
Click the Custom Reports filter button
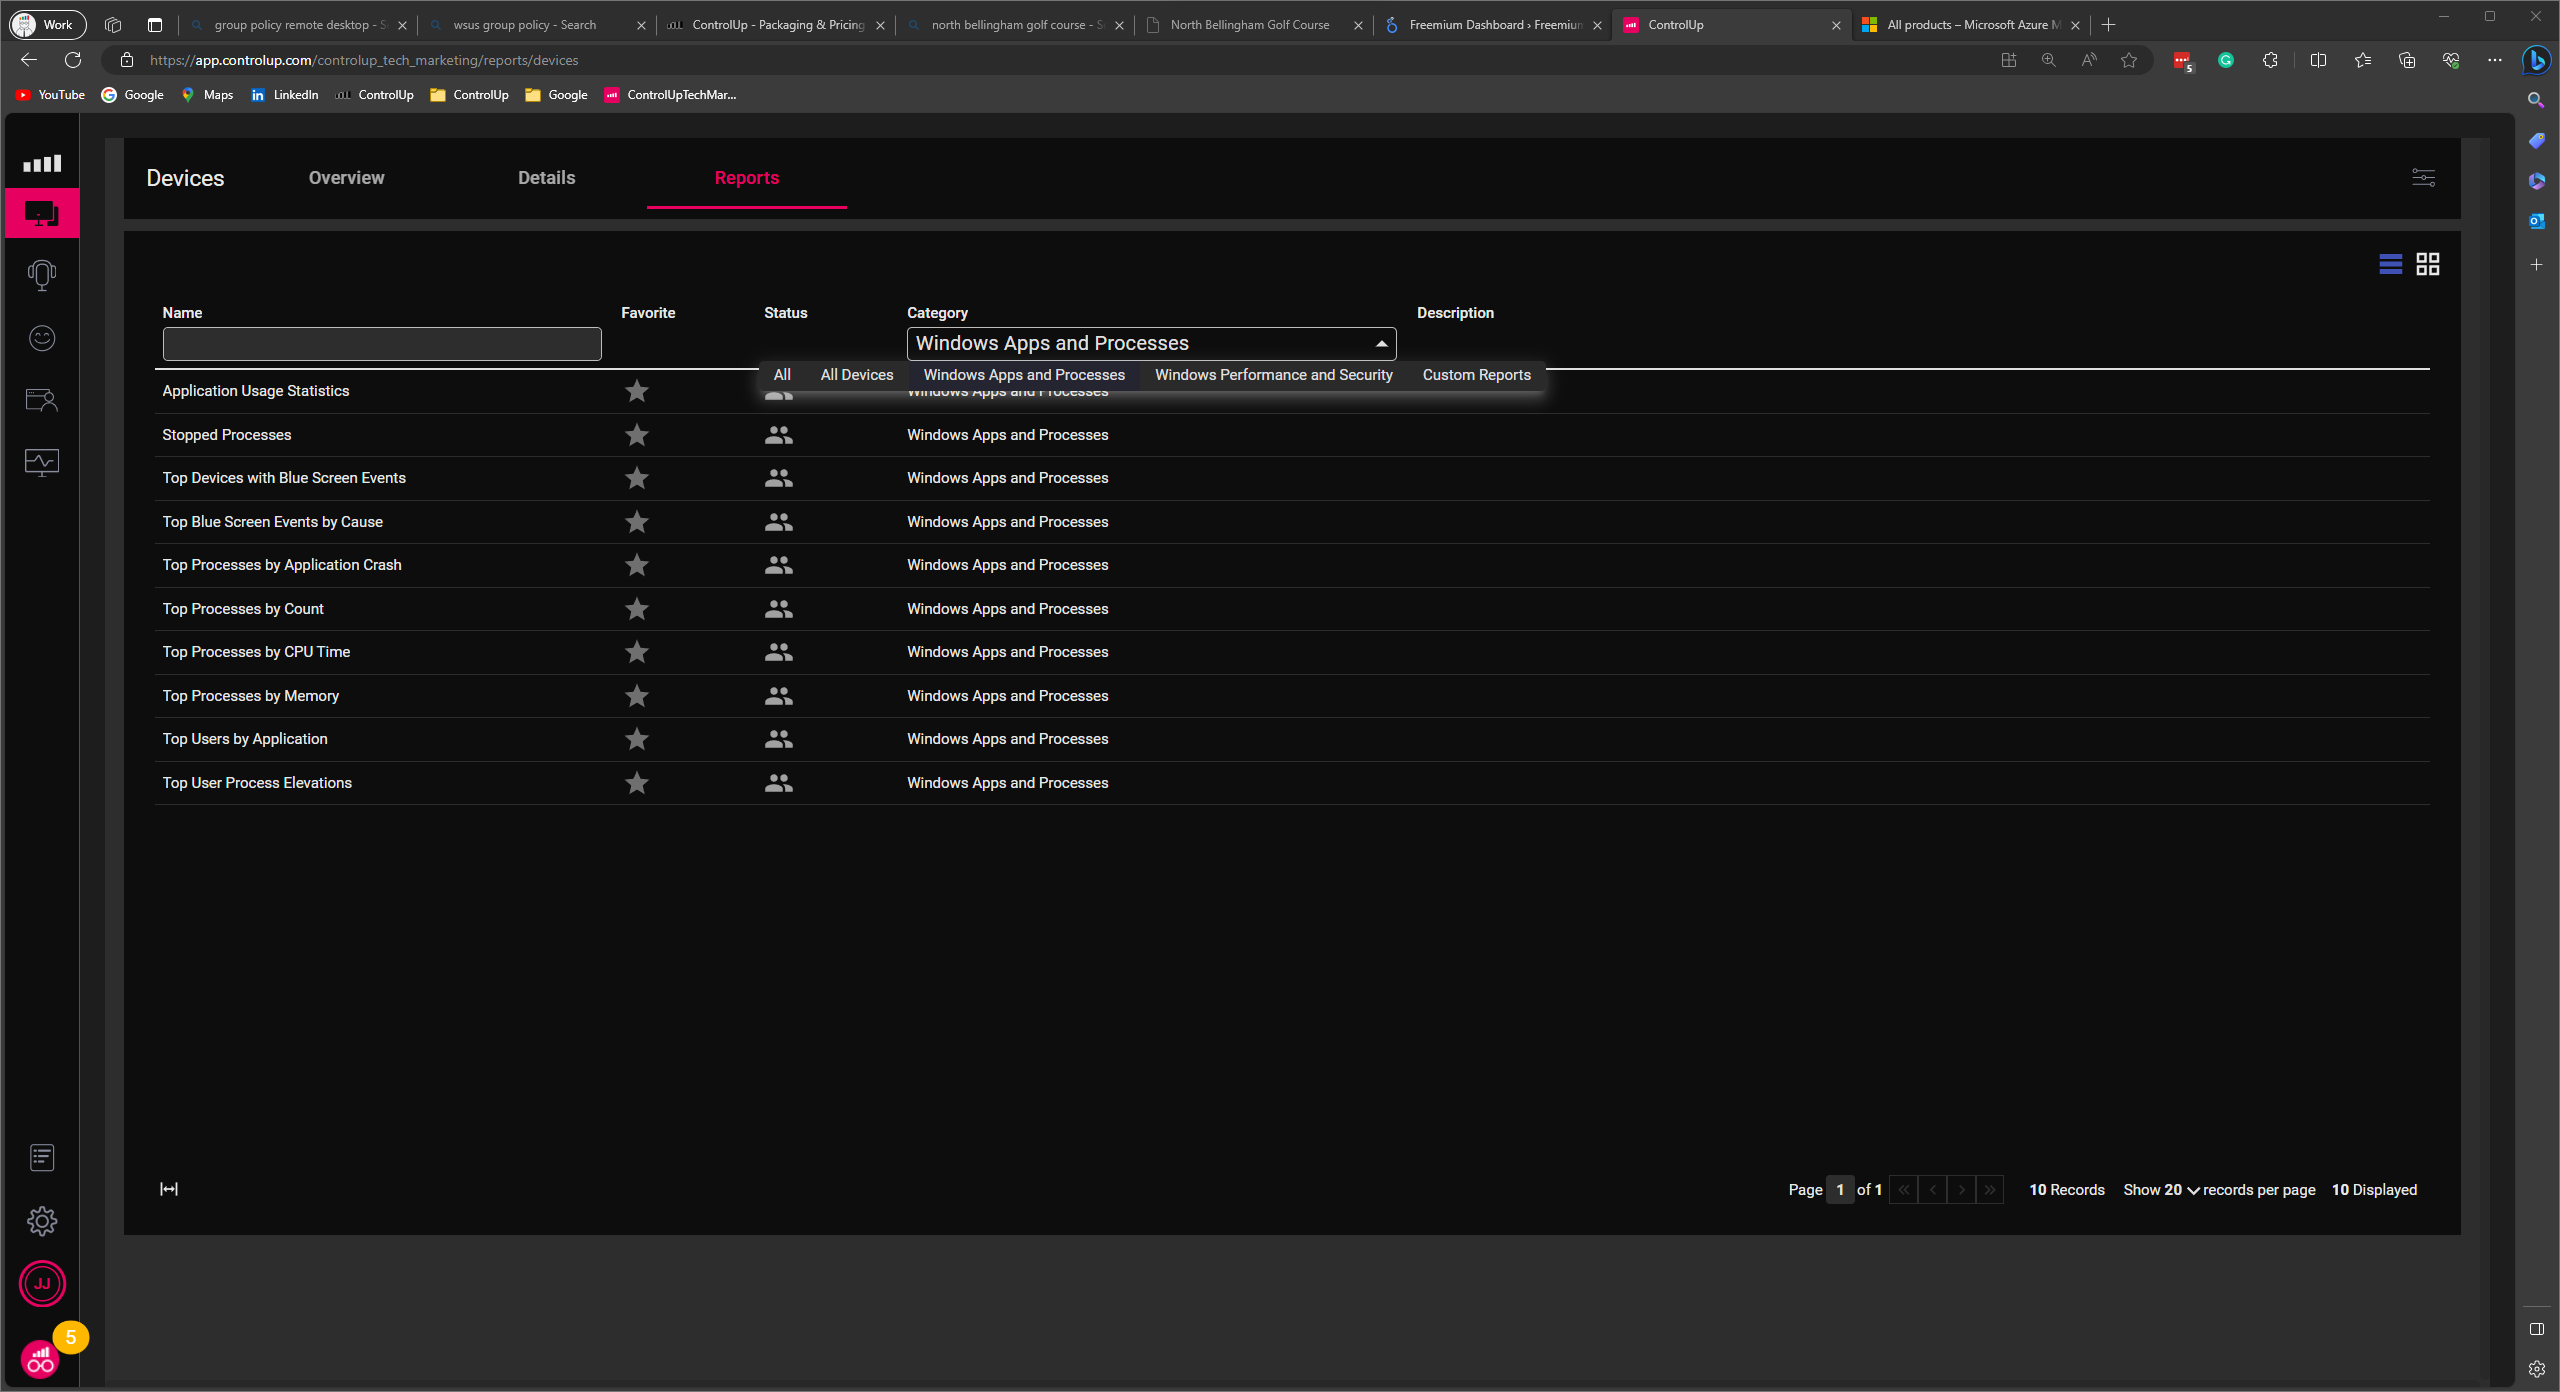coord(1477,374)
